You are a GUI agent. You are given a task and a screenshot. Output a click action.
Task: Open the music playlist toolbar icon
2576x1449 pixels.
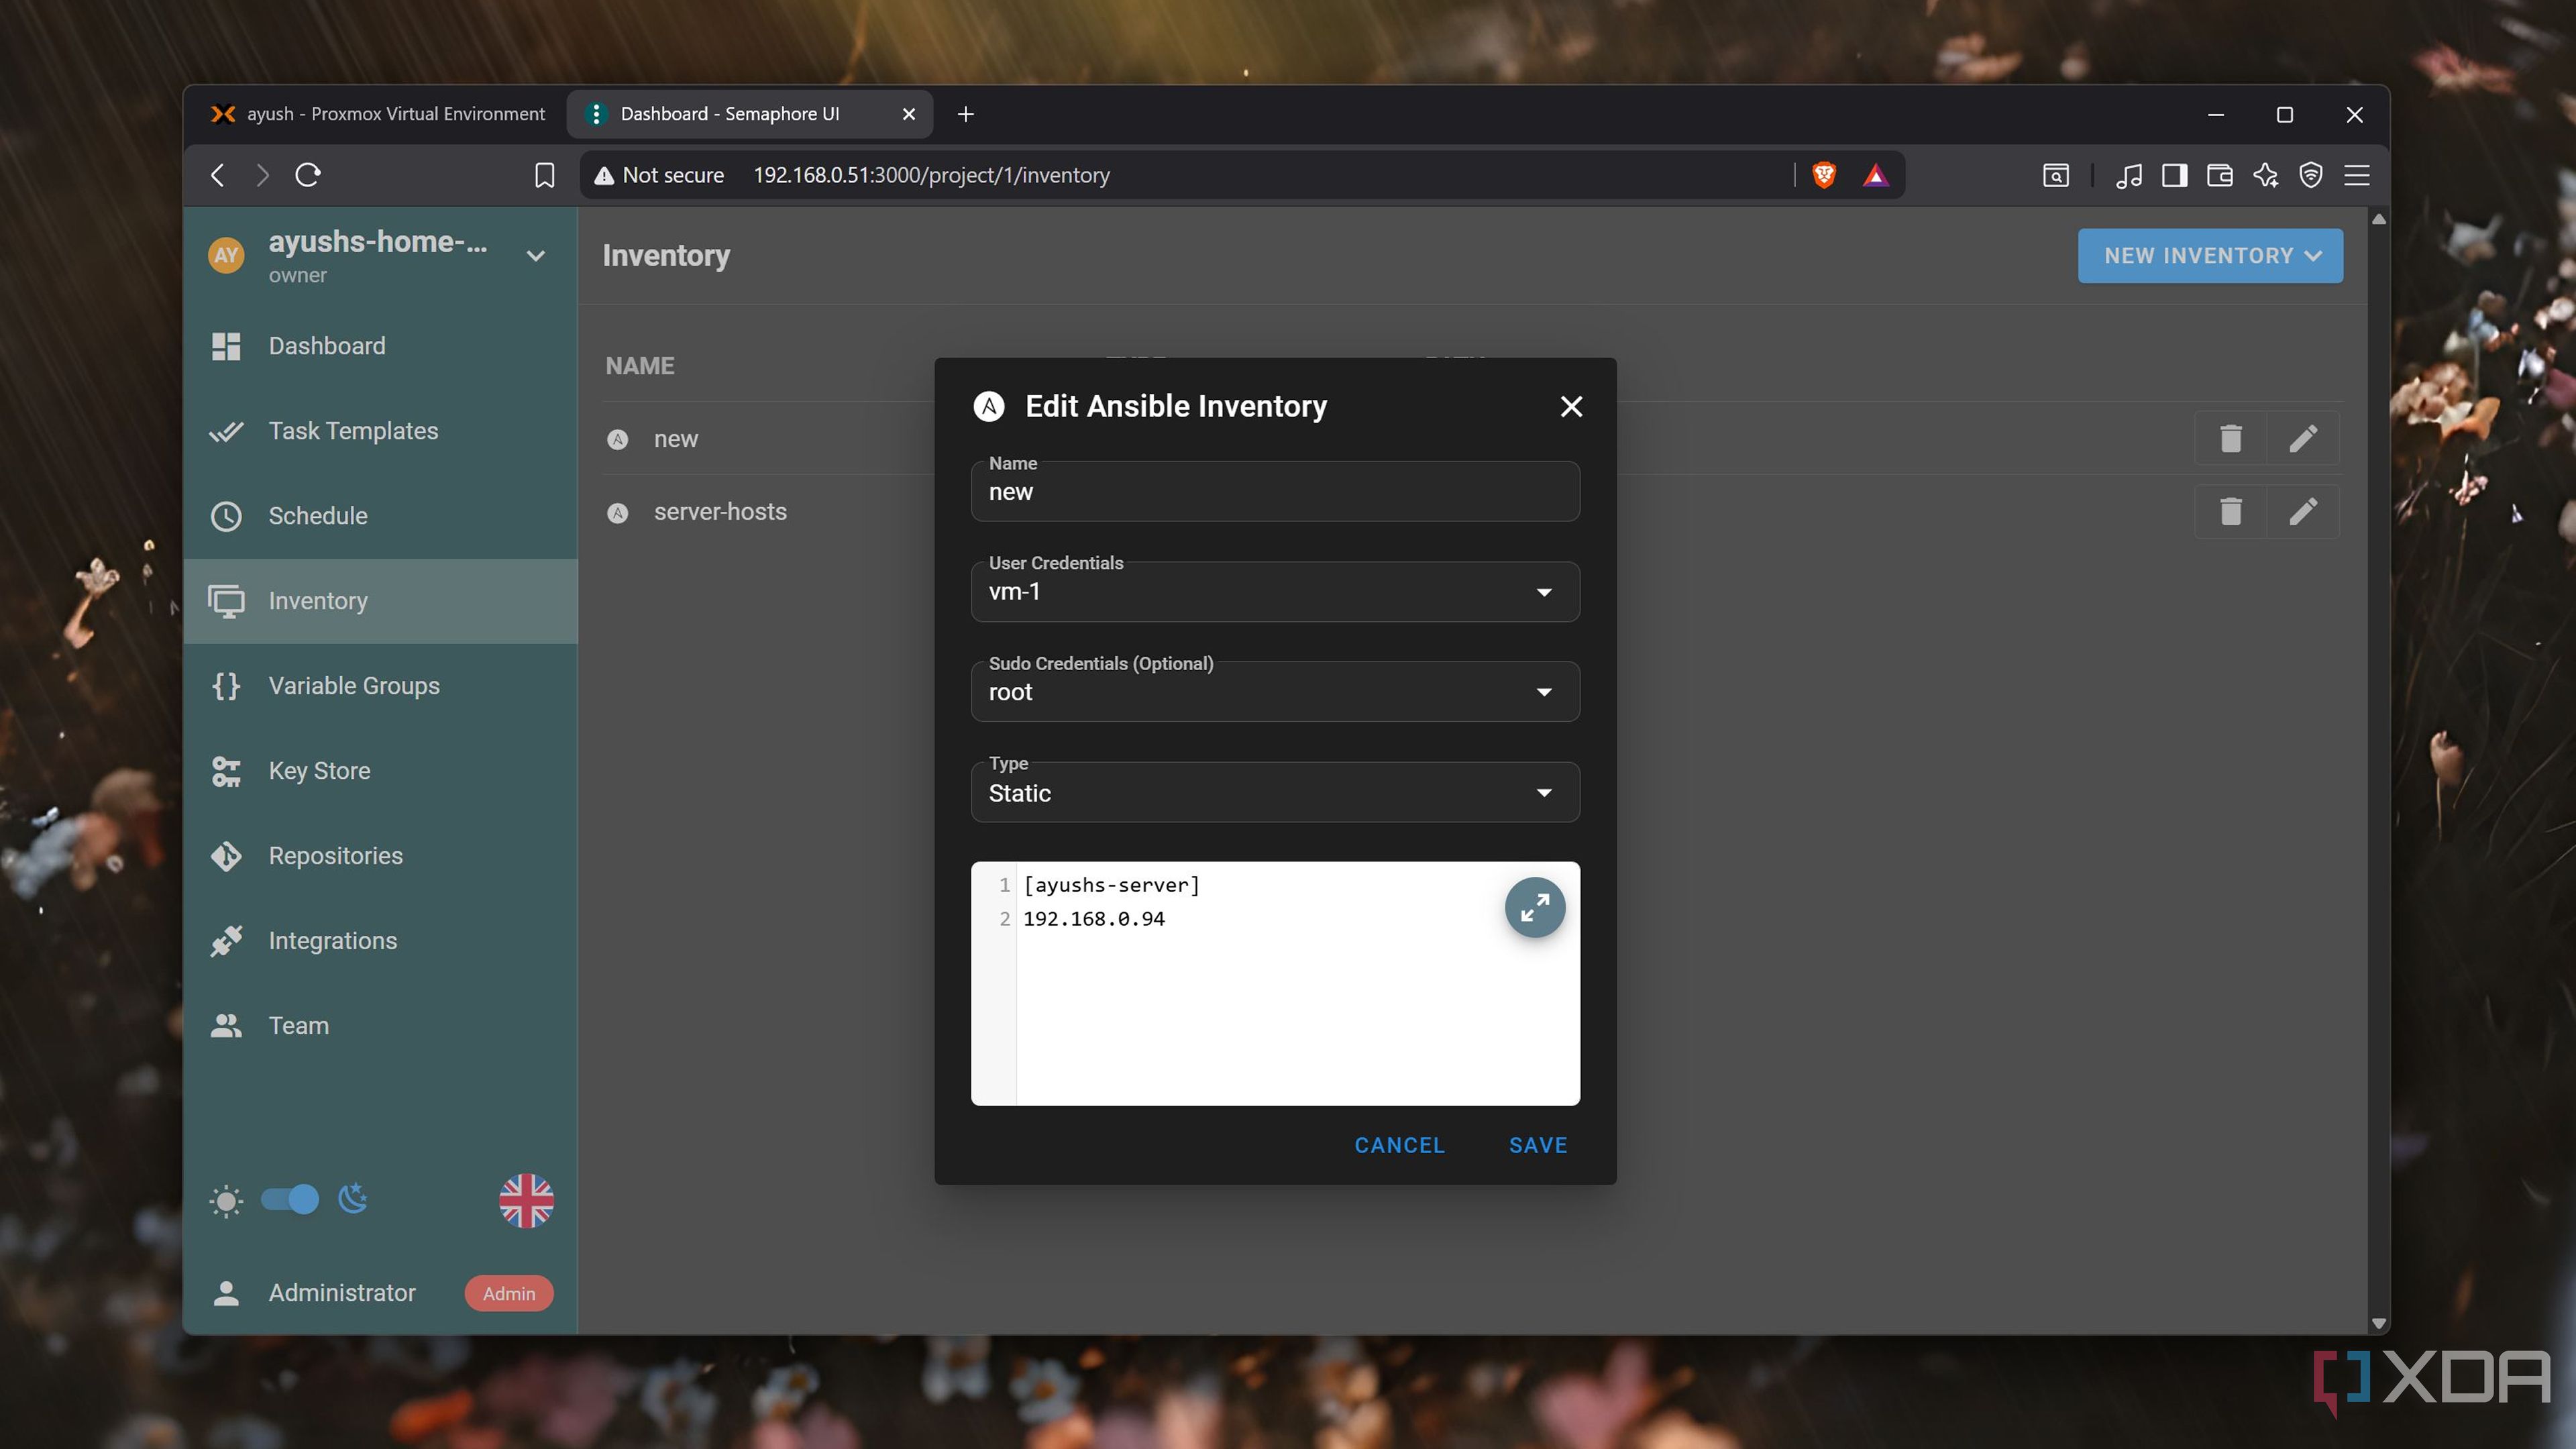point(2129,175)
